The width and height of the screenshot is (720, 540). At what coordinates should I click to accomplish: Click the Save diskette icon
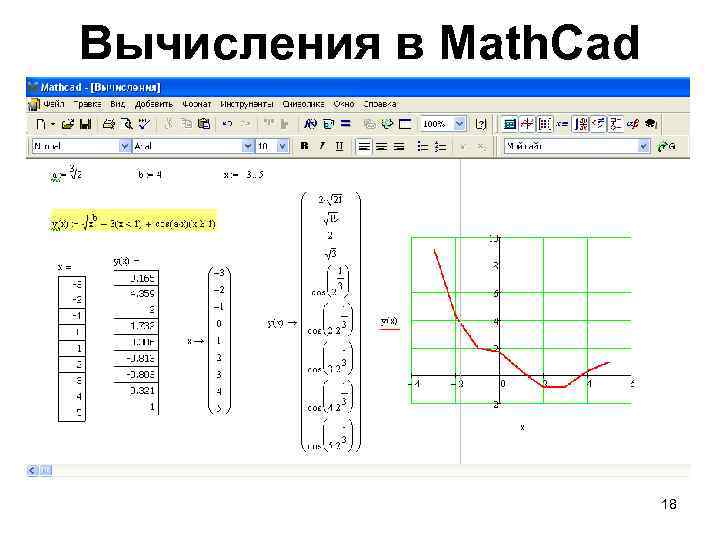tap(85, 124)
